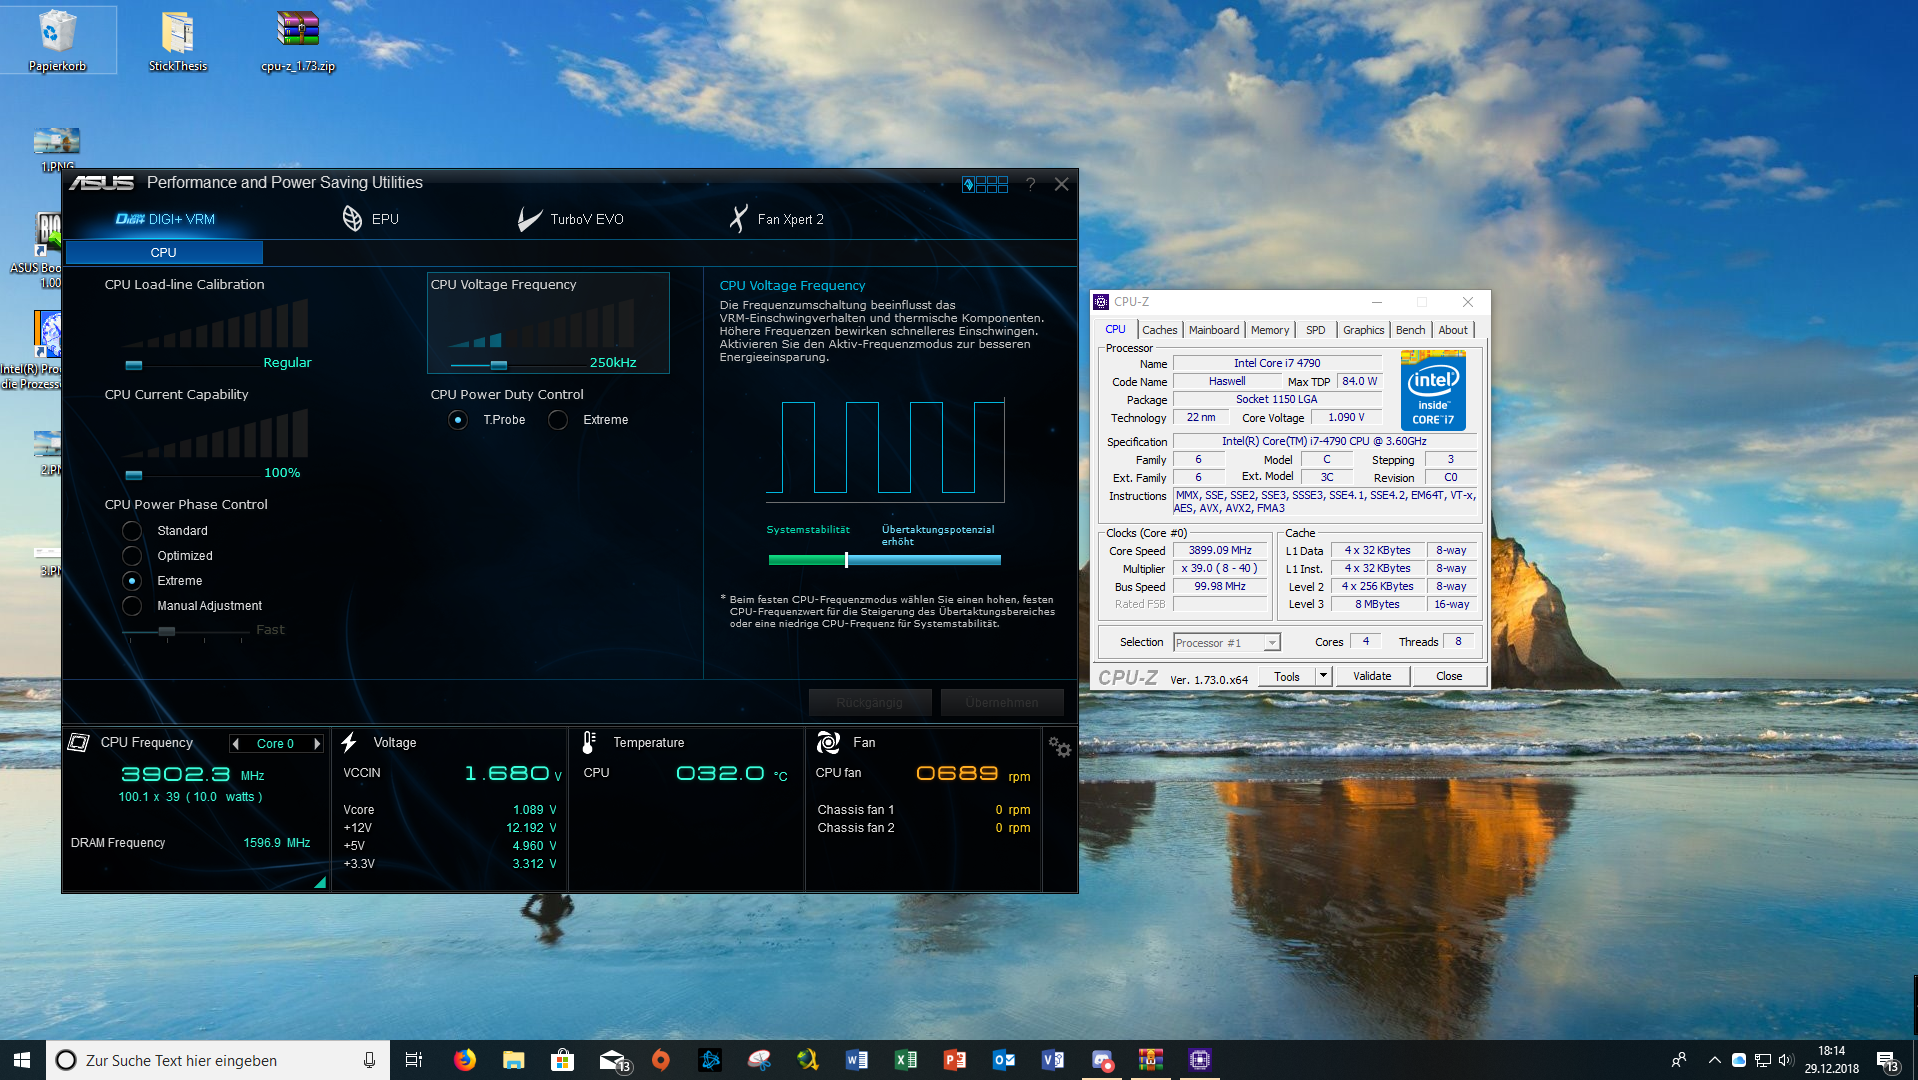Switch to the EPU tab

click(x=370, y=219)
